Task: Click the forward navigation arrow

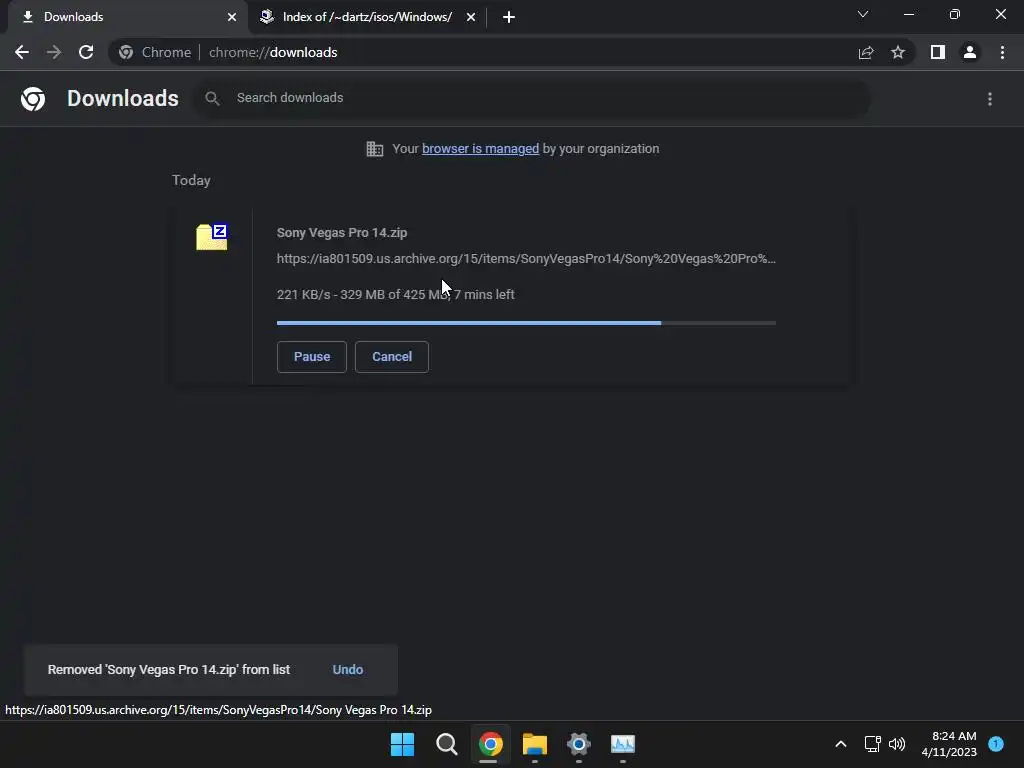Action: pyautogui.click(x=54, y=52)
